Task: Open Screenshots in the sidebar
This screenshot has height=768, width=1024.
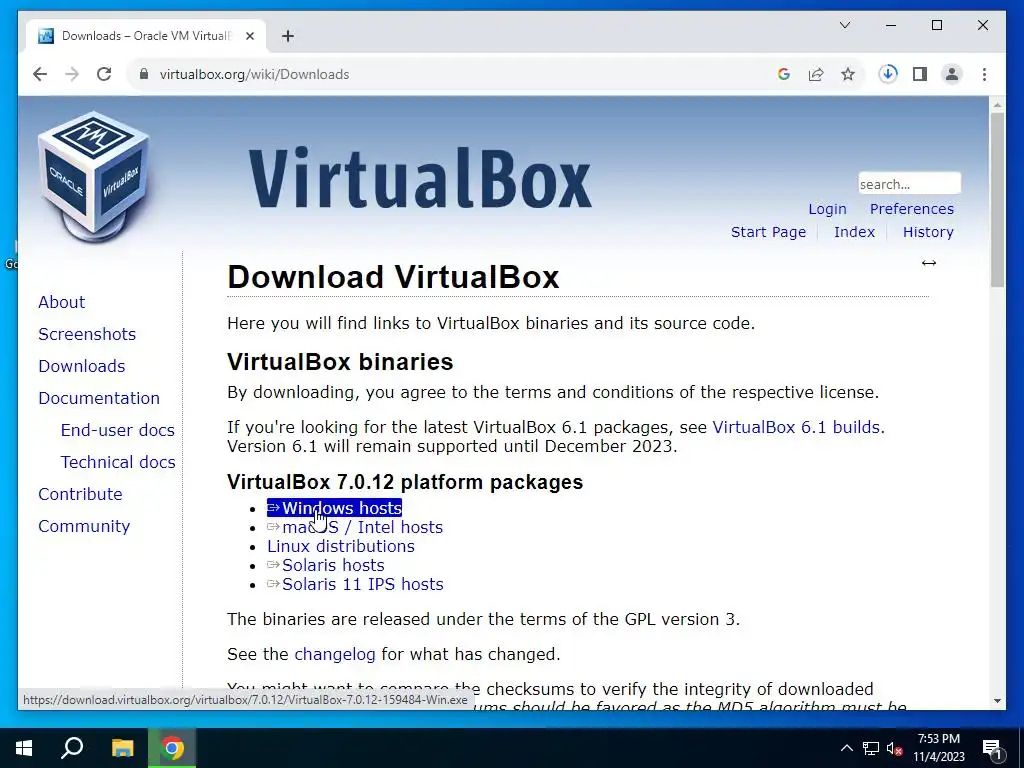Action: (87, 334)
